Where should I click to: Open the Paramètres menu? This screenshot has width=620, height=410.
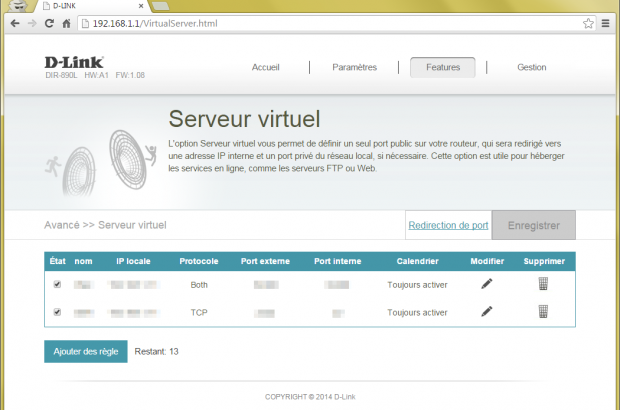(x=354, y=67)
